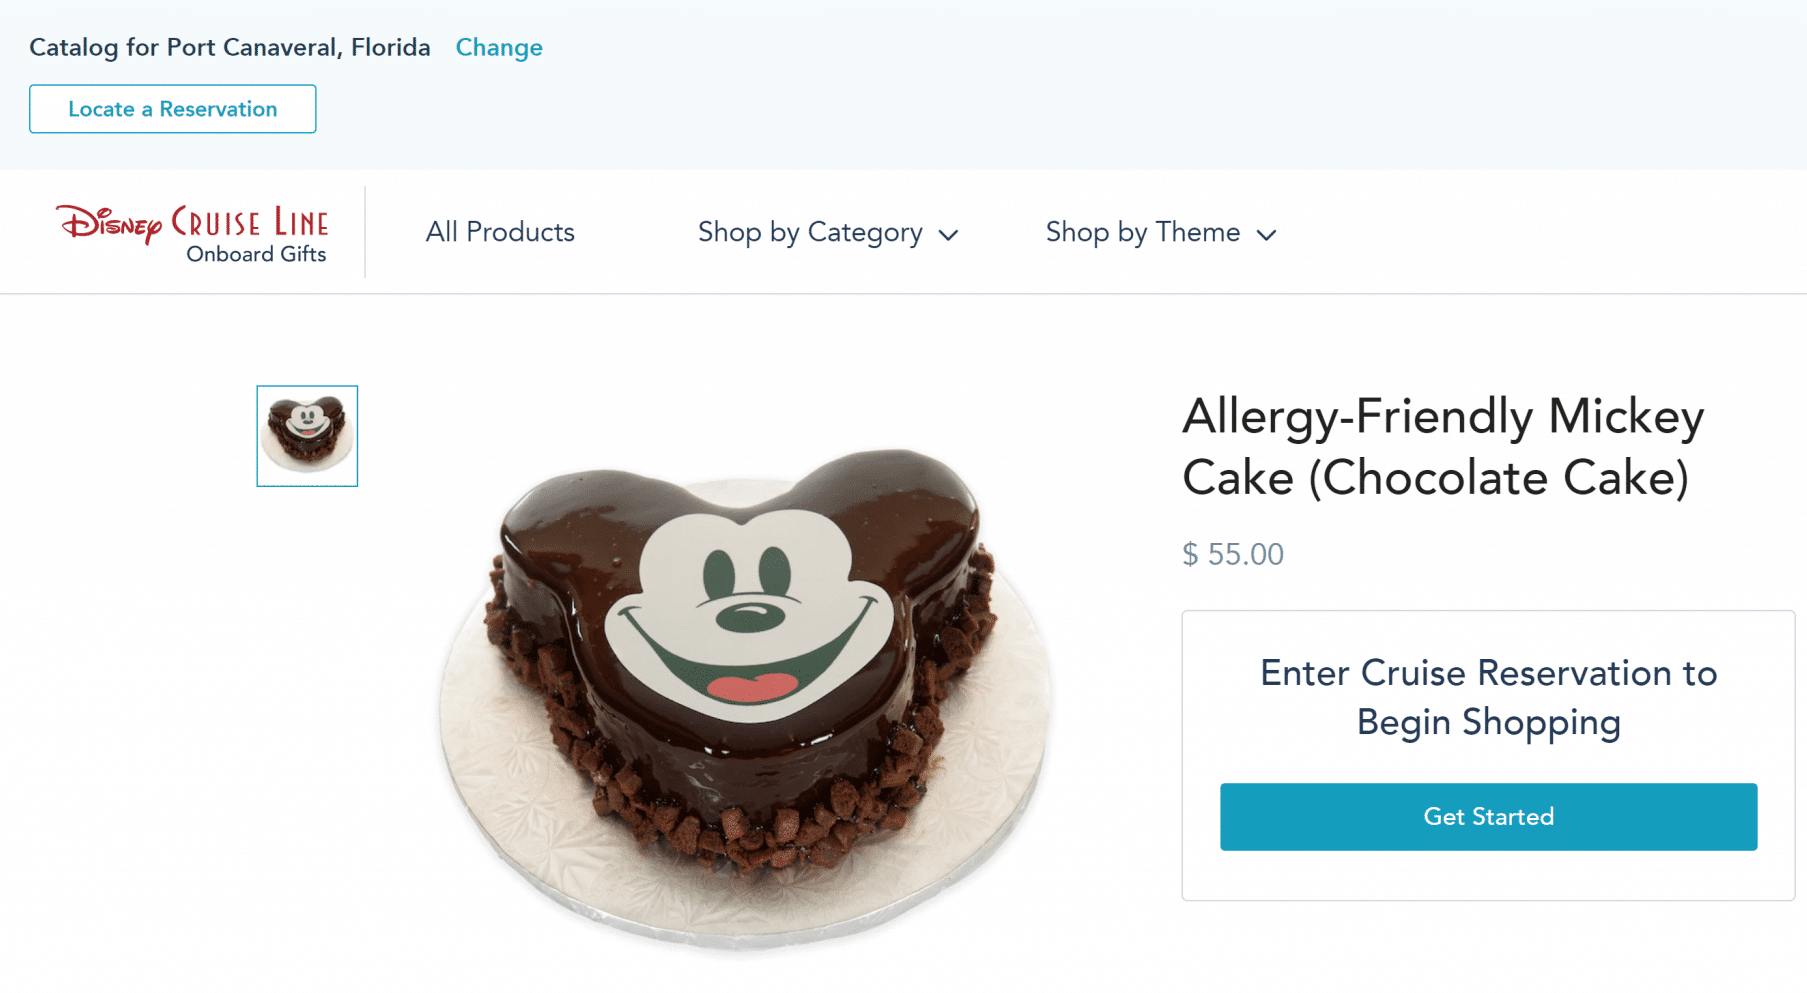Image resolution: width=1807 pixels, height=993 pixels.
Task: Click the Locate a Reservation button
Action: (173, 109)
